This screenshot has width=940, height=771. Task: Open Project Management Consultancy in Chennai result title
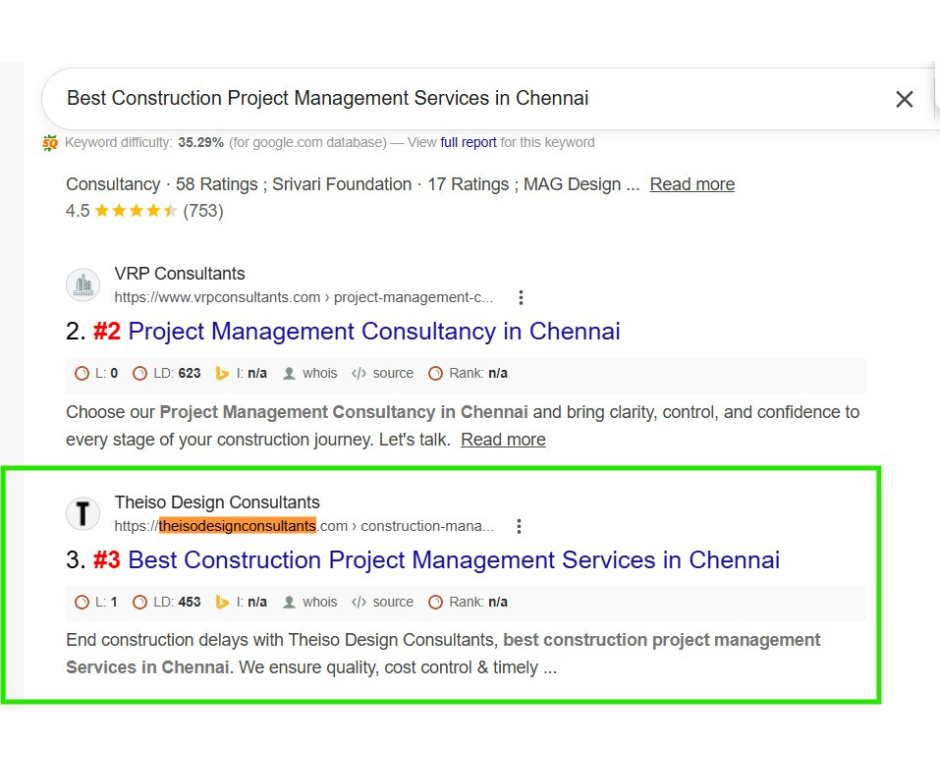[374, 332]
